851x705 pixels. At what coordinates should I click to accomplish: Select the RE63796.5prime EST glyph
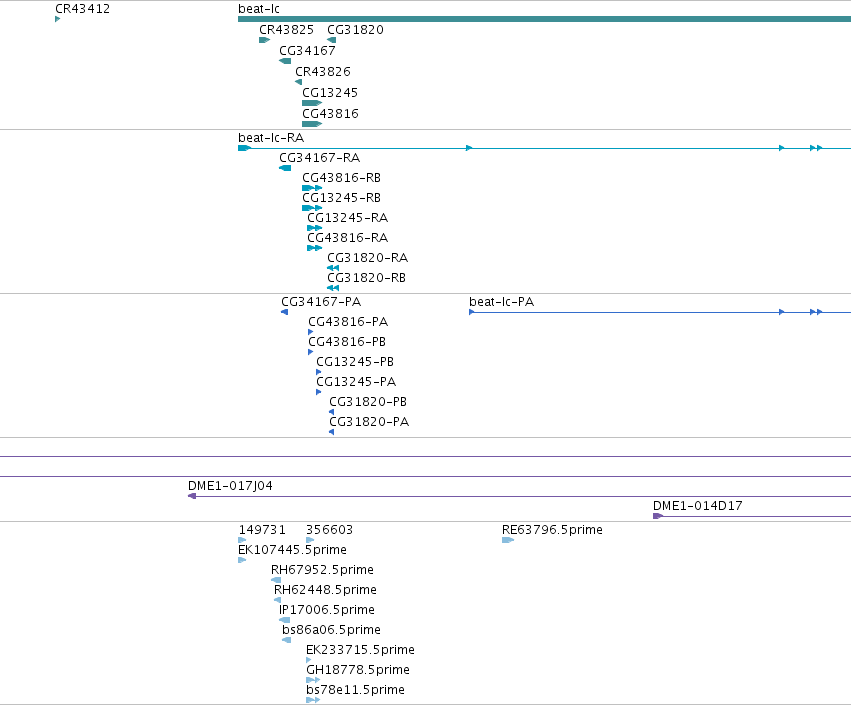click(508, 540)
